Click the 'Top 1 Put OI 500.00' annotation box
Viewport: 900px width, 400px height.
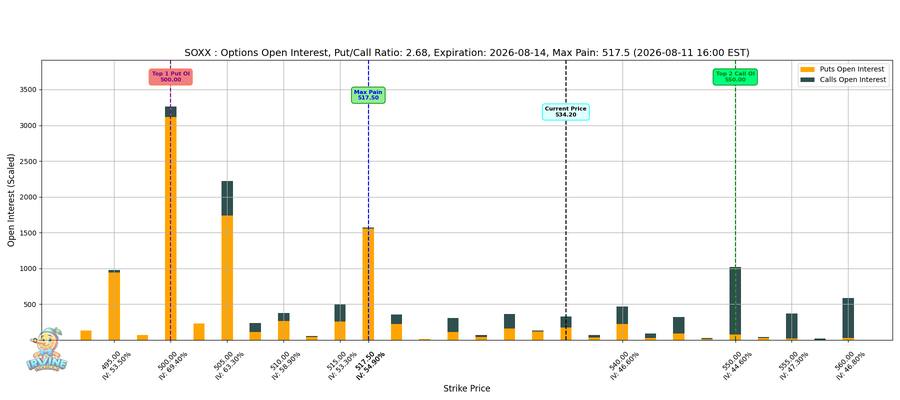coord(170,77)
